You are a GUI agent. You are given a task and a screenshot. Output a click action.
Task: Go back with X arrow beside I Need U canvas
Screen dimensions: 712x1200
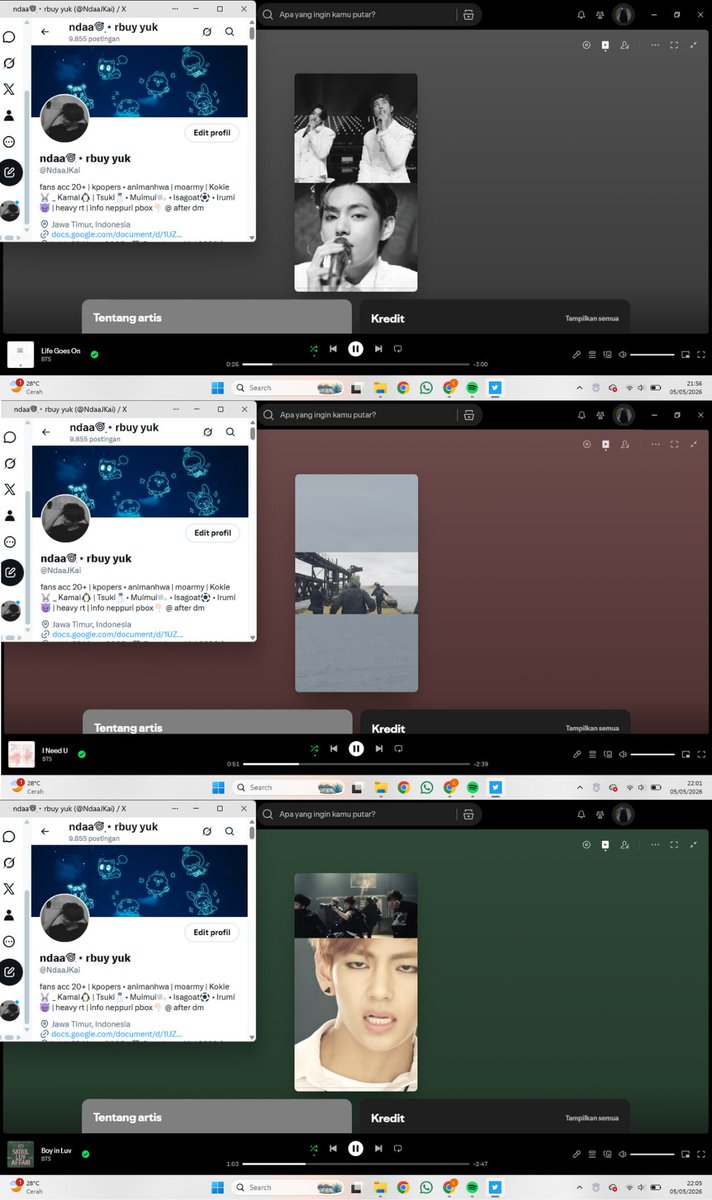pyautogui.click(x=45, y=431)
